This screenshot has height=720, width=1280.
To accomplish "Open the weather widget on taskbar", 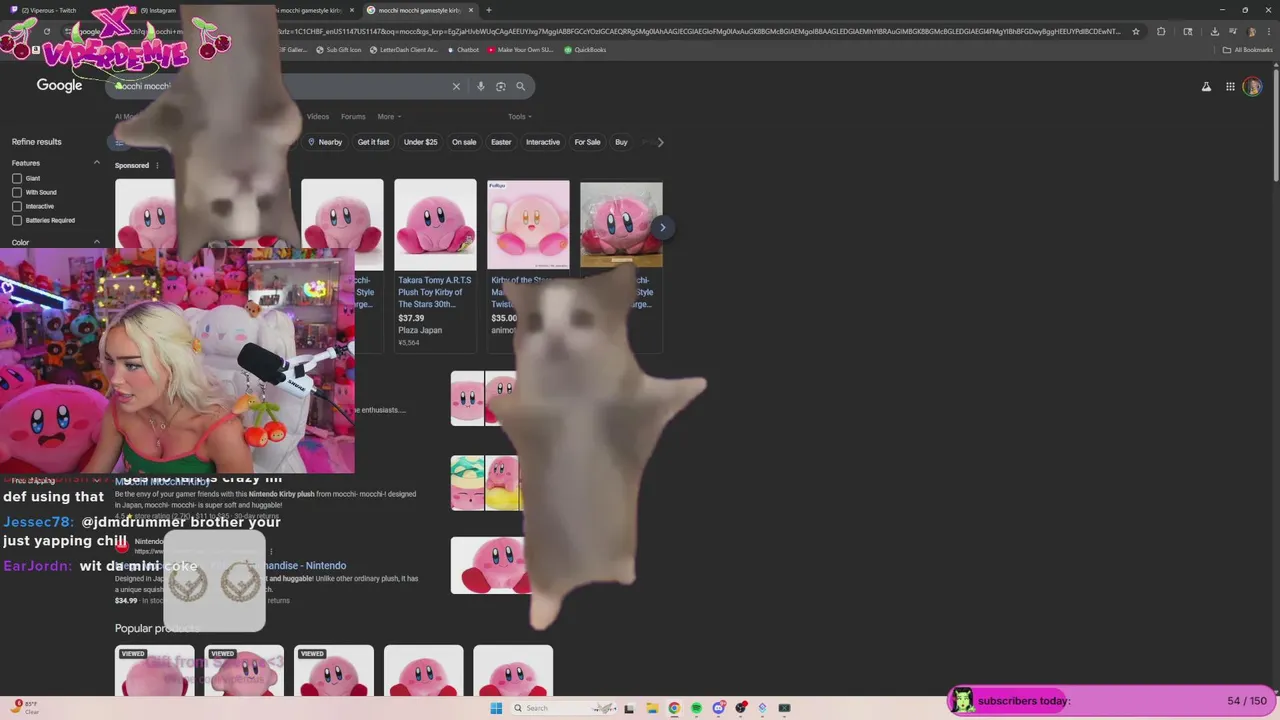I will [25, 708].
